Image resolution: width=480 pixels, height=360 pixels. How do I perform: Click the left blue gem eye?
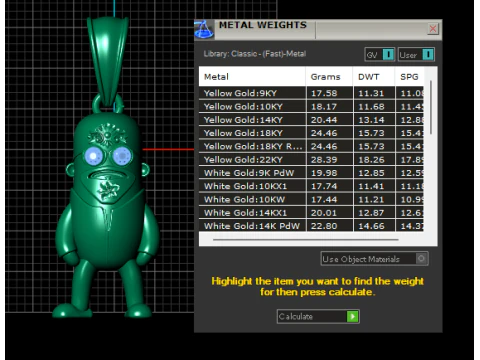94,156
